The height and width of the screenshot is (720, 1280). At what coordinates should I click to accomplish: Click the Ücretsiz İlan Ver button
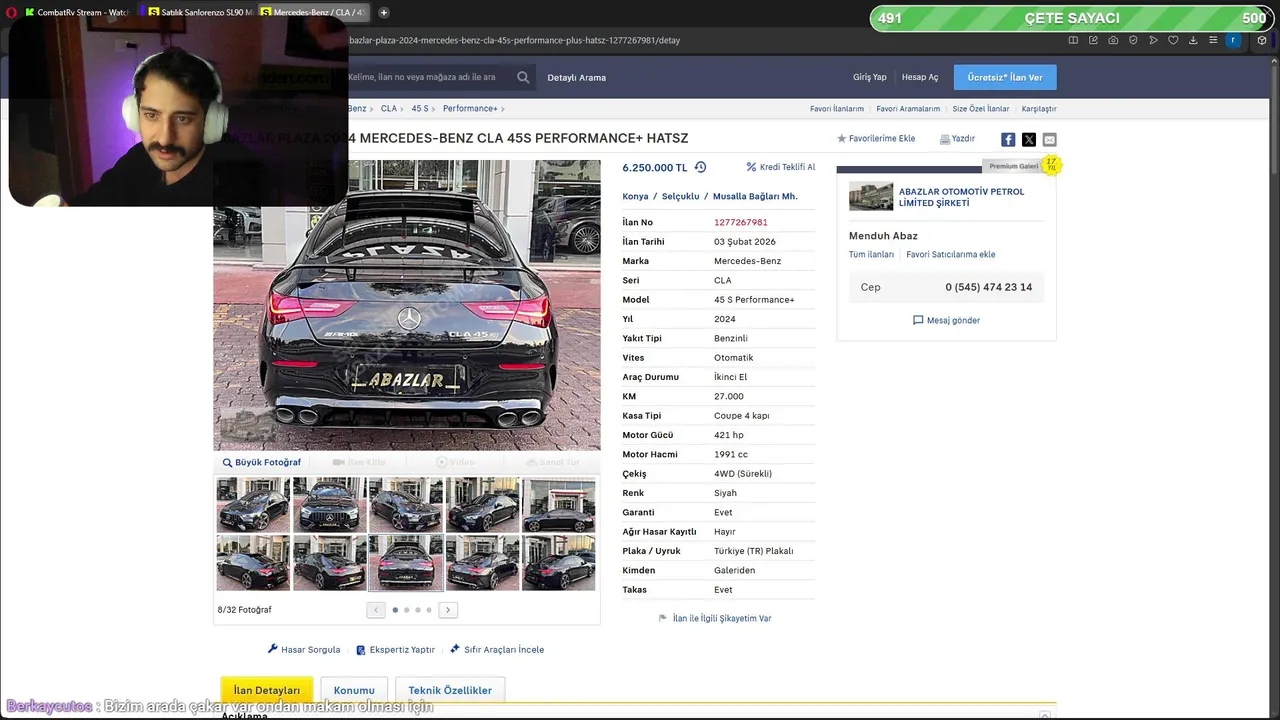pos(1005,77)
